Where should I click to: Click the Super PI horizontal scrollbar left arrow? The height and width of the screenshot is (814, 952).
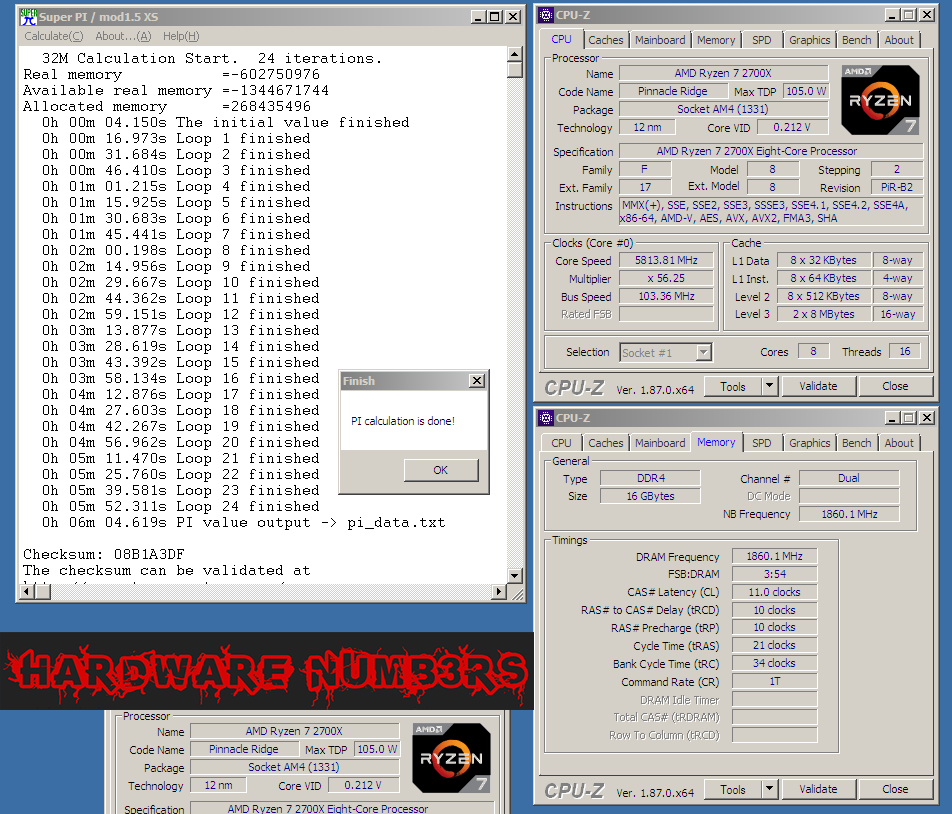coord(27,591)
